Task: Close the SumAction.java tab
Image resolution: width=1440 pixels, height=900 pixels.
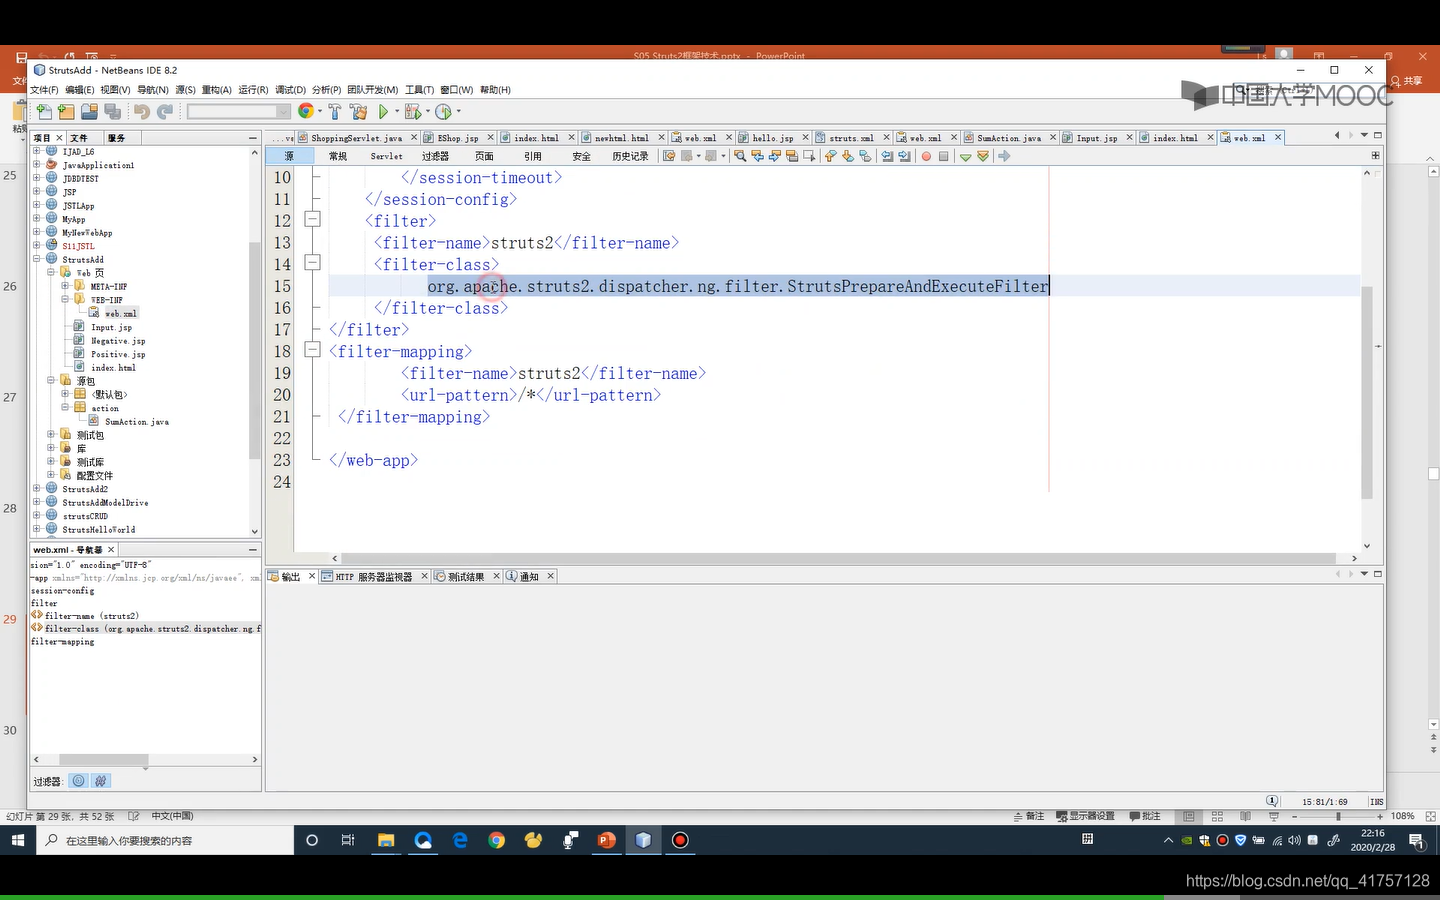Action: (x=1052, y=137)
